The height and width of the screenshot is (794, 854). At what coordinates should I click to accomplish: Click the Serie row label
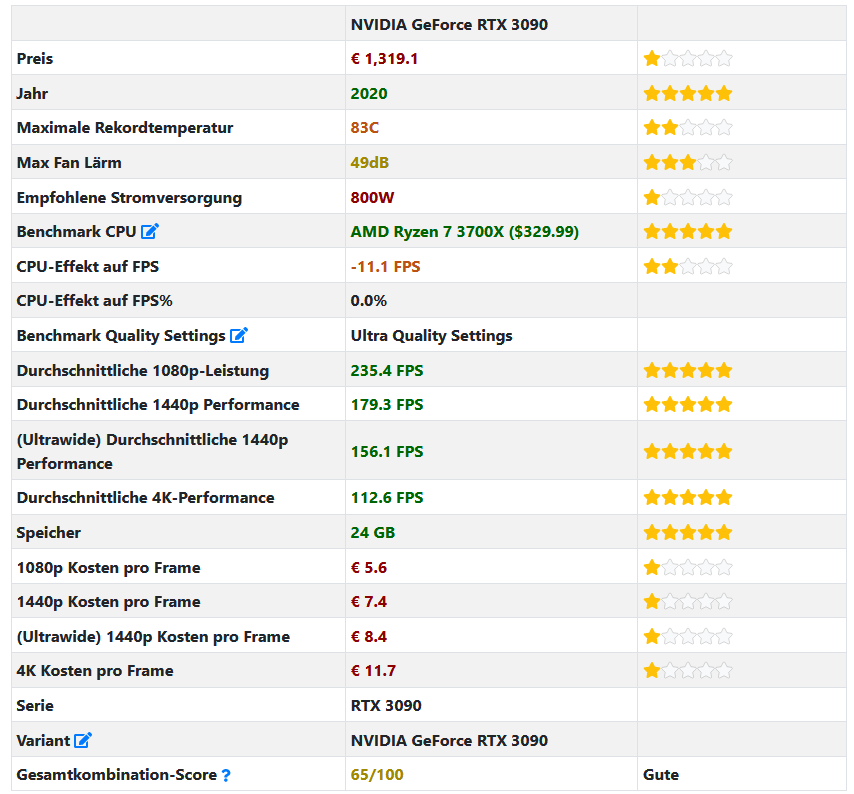pos(35,705)
